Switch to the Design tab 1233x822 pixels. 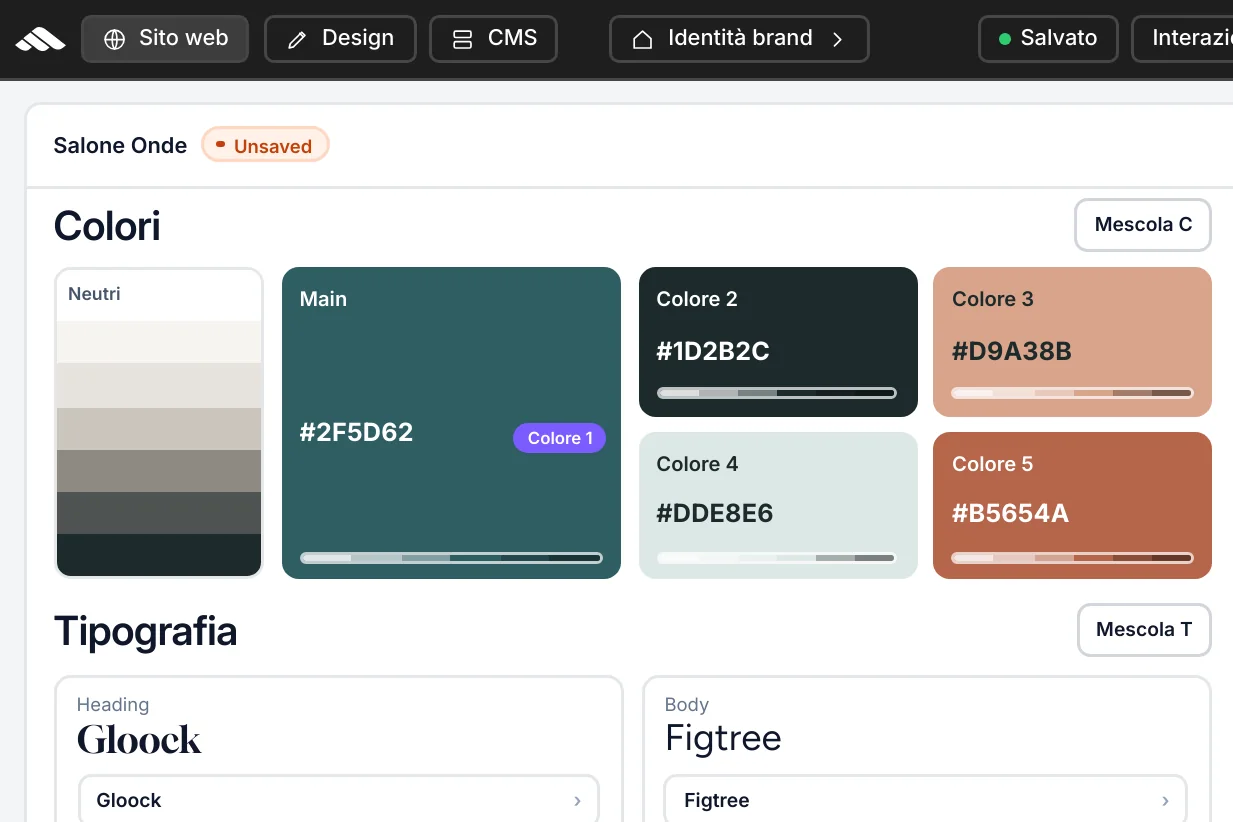pos(340,39)
